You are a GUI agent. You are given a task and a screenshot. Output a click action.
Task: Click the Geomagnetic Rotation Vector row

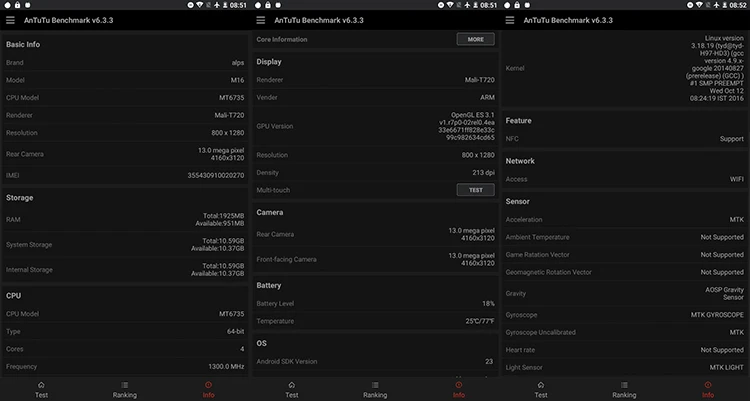coord(625,272)
